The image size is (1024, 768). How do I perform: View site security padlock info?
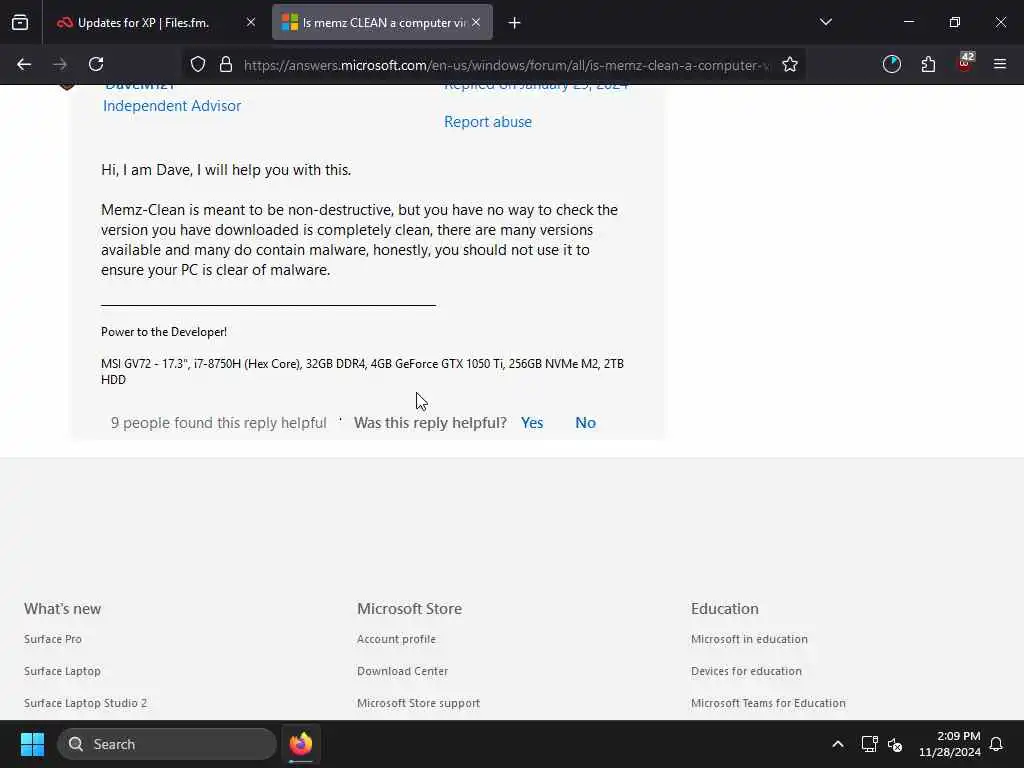pos(226,64)
